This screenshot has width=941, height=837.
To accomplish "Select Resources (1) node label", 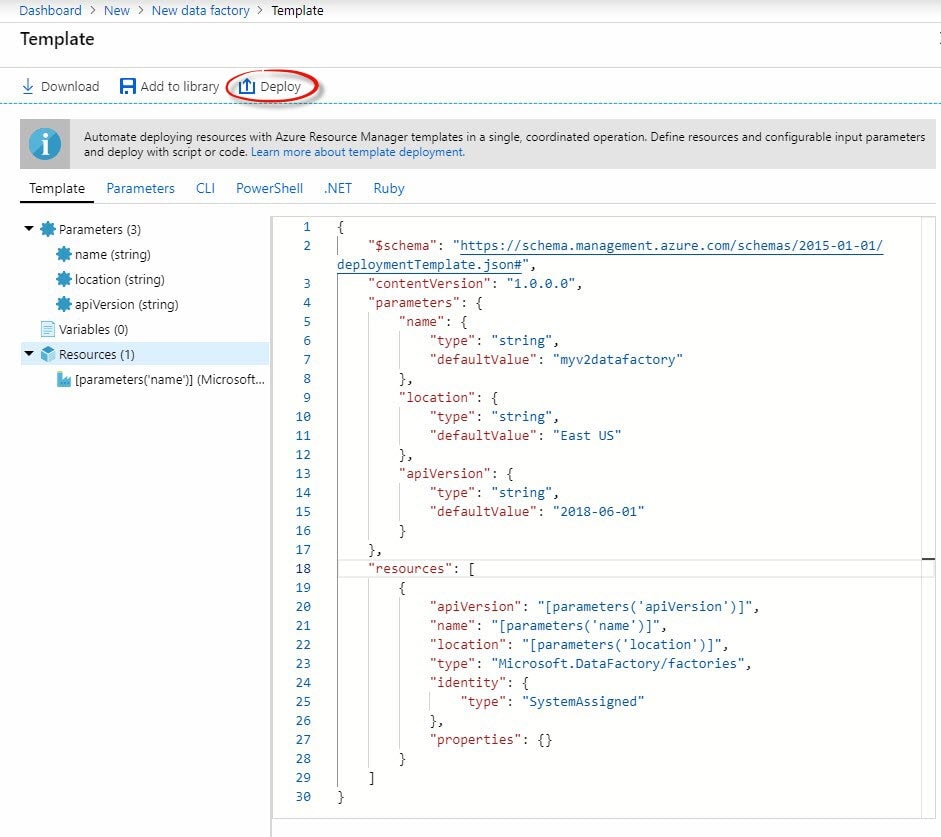I will click(97, 355).
